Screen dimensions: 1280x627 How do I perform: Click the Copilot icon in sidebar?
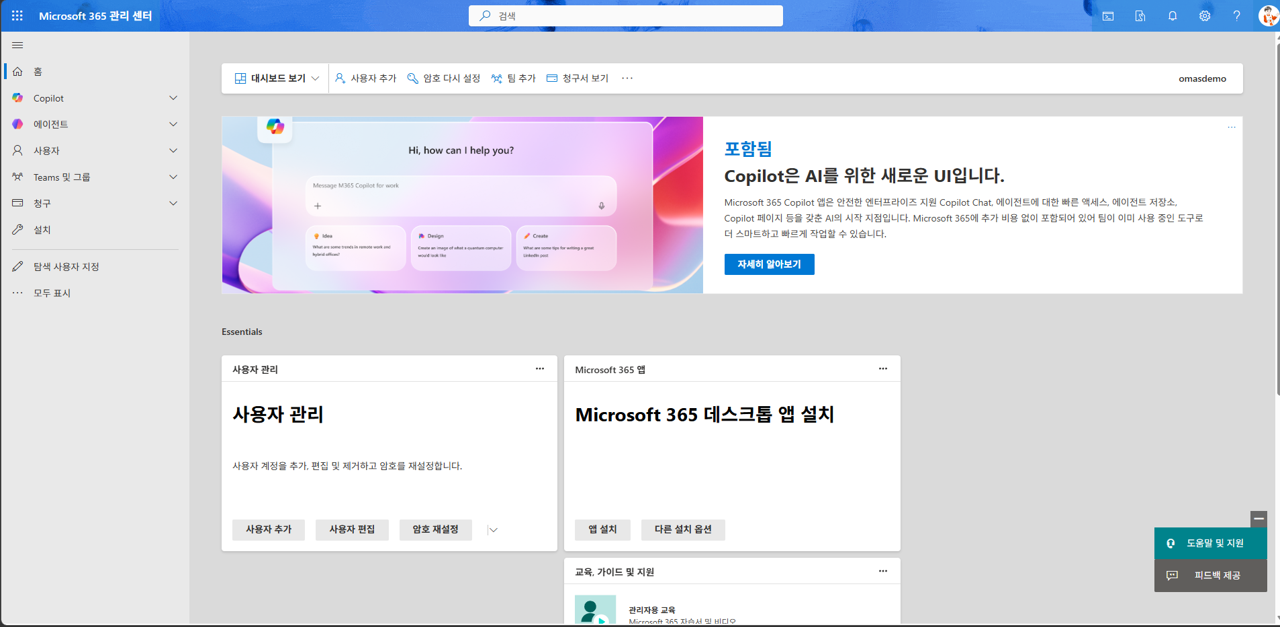pyautogui.click(x=17, y=98)
